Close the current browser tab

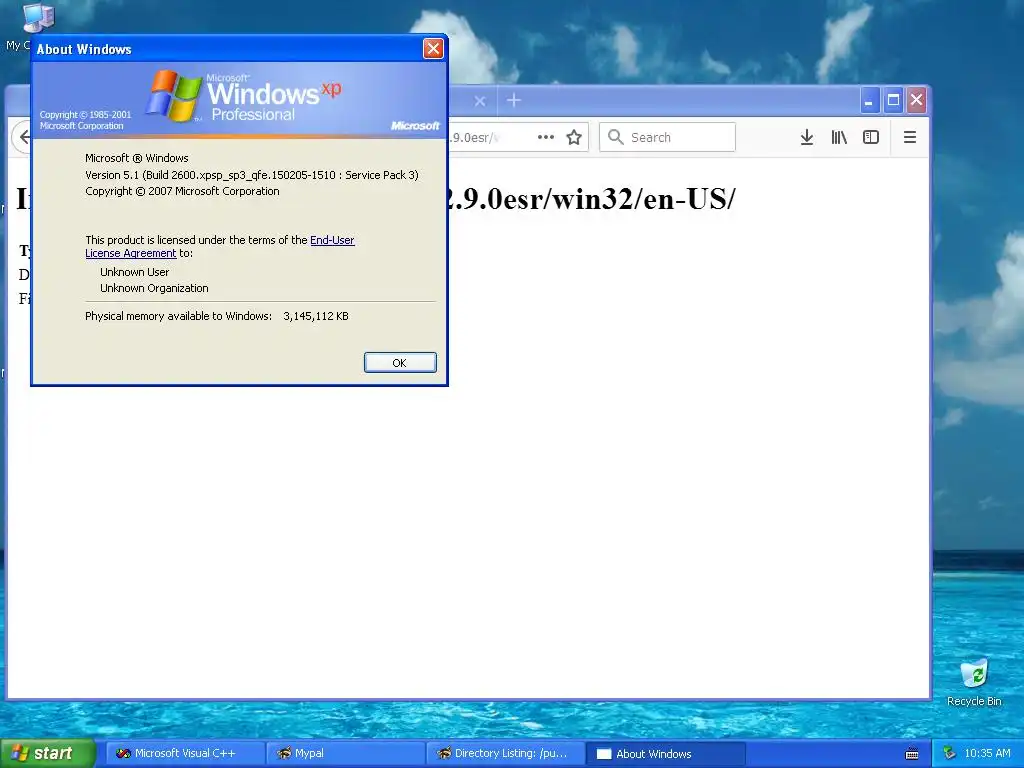480,101
